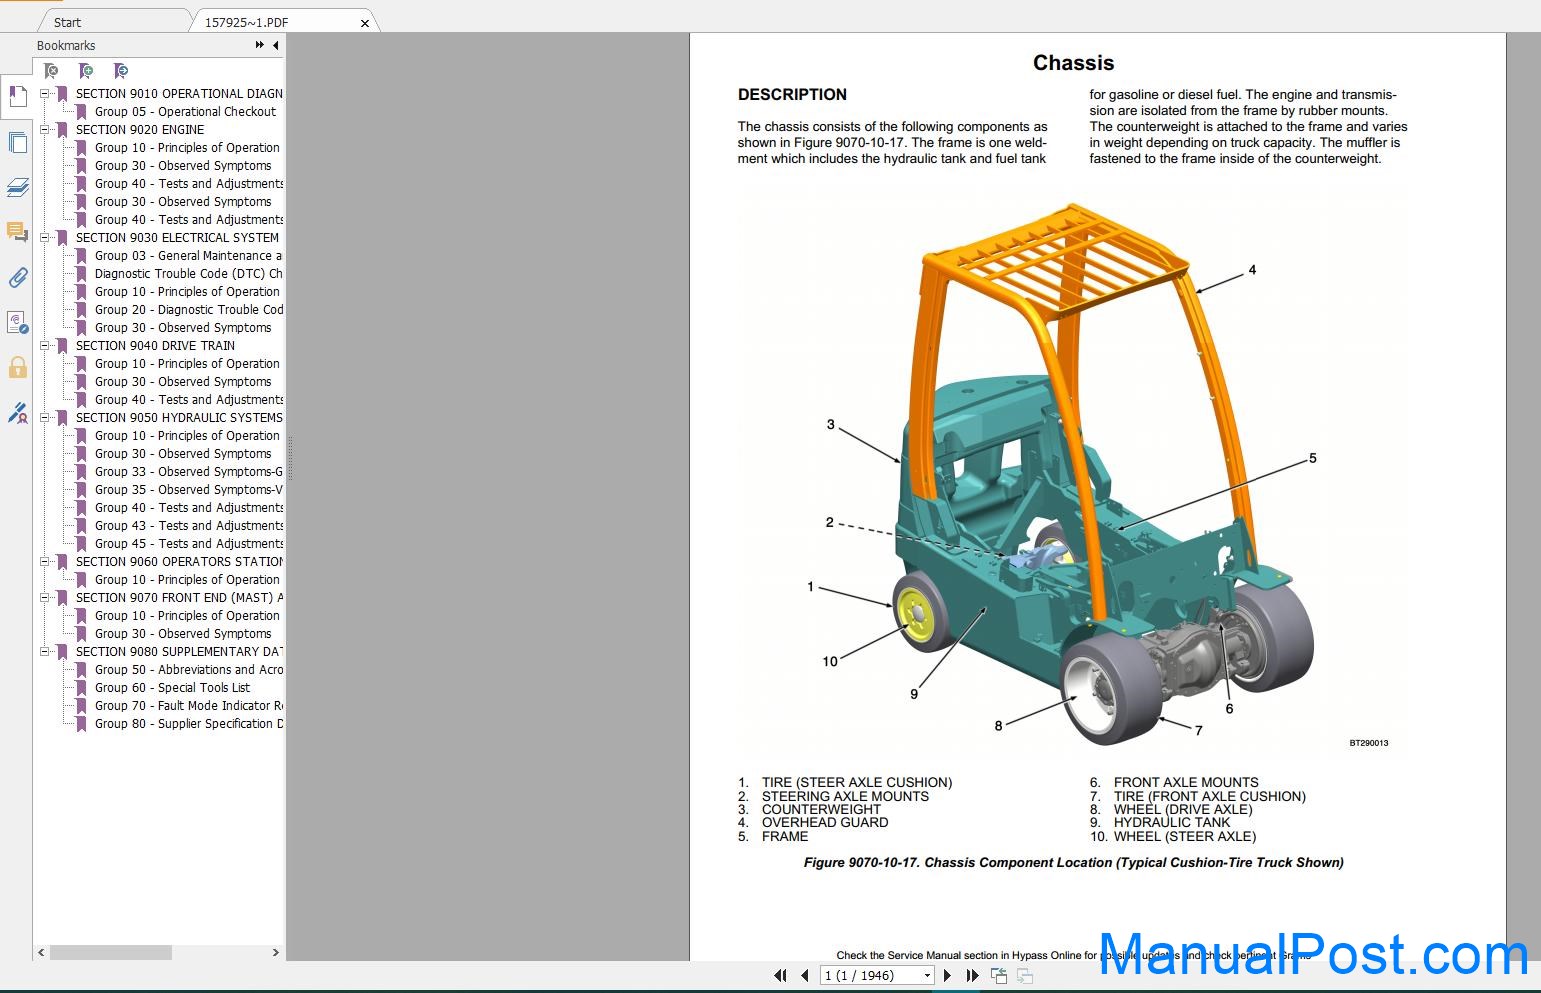Collapse SECTION 9060 OPERATORS STATION node

pos(44,561)
